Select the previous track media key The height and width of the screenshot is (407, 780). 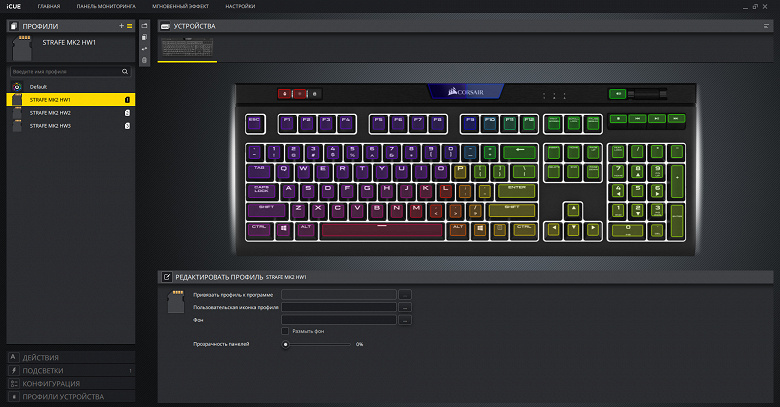[637, 118]
